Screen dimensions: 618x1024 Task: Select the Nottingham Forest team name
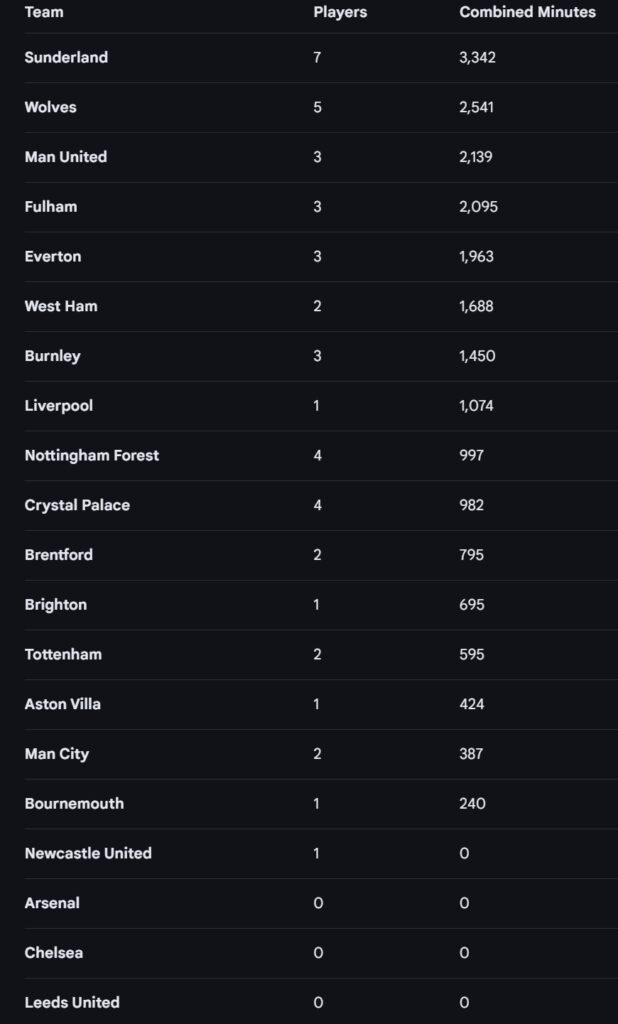coord(92,455)
